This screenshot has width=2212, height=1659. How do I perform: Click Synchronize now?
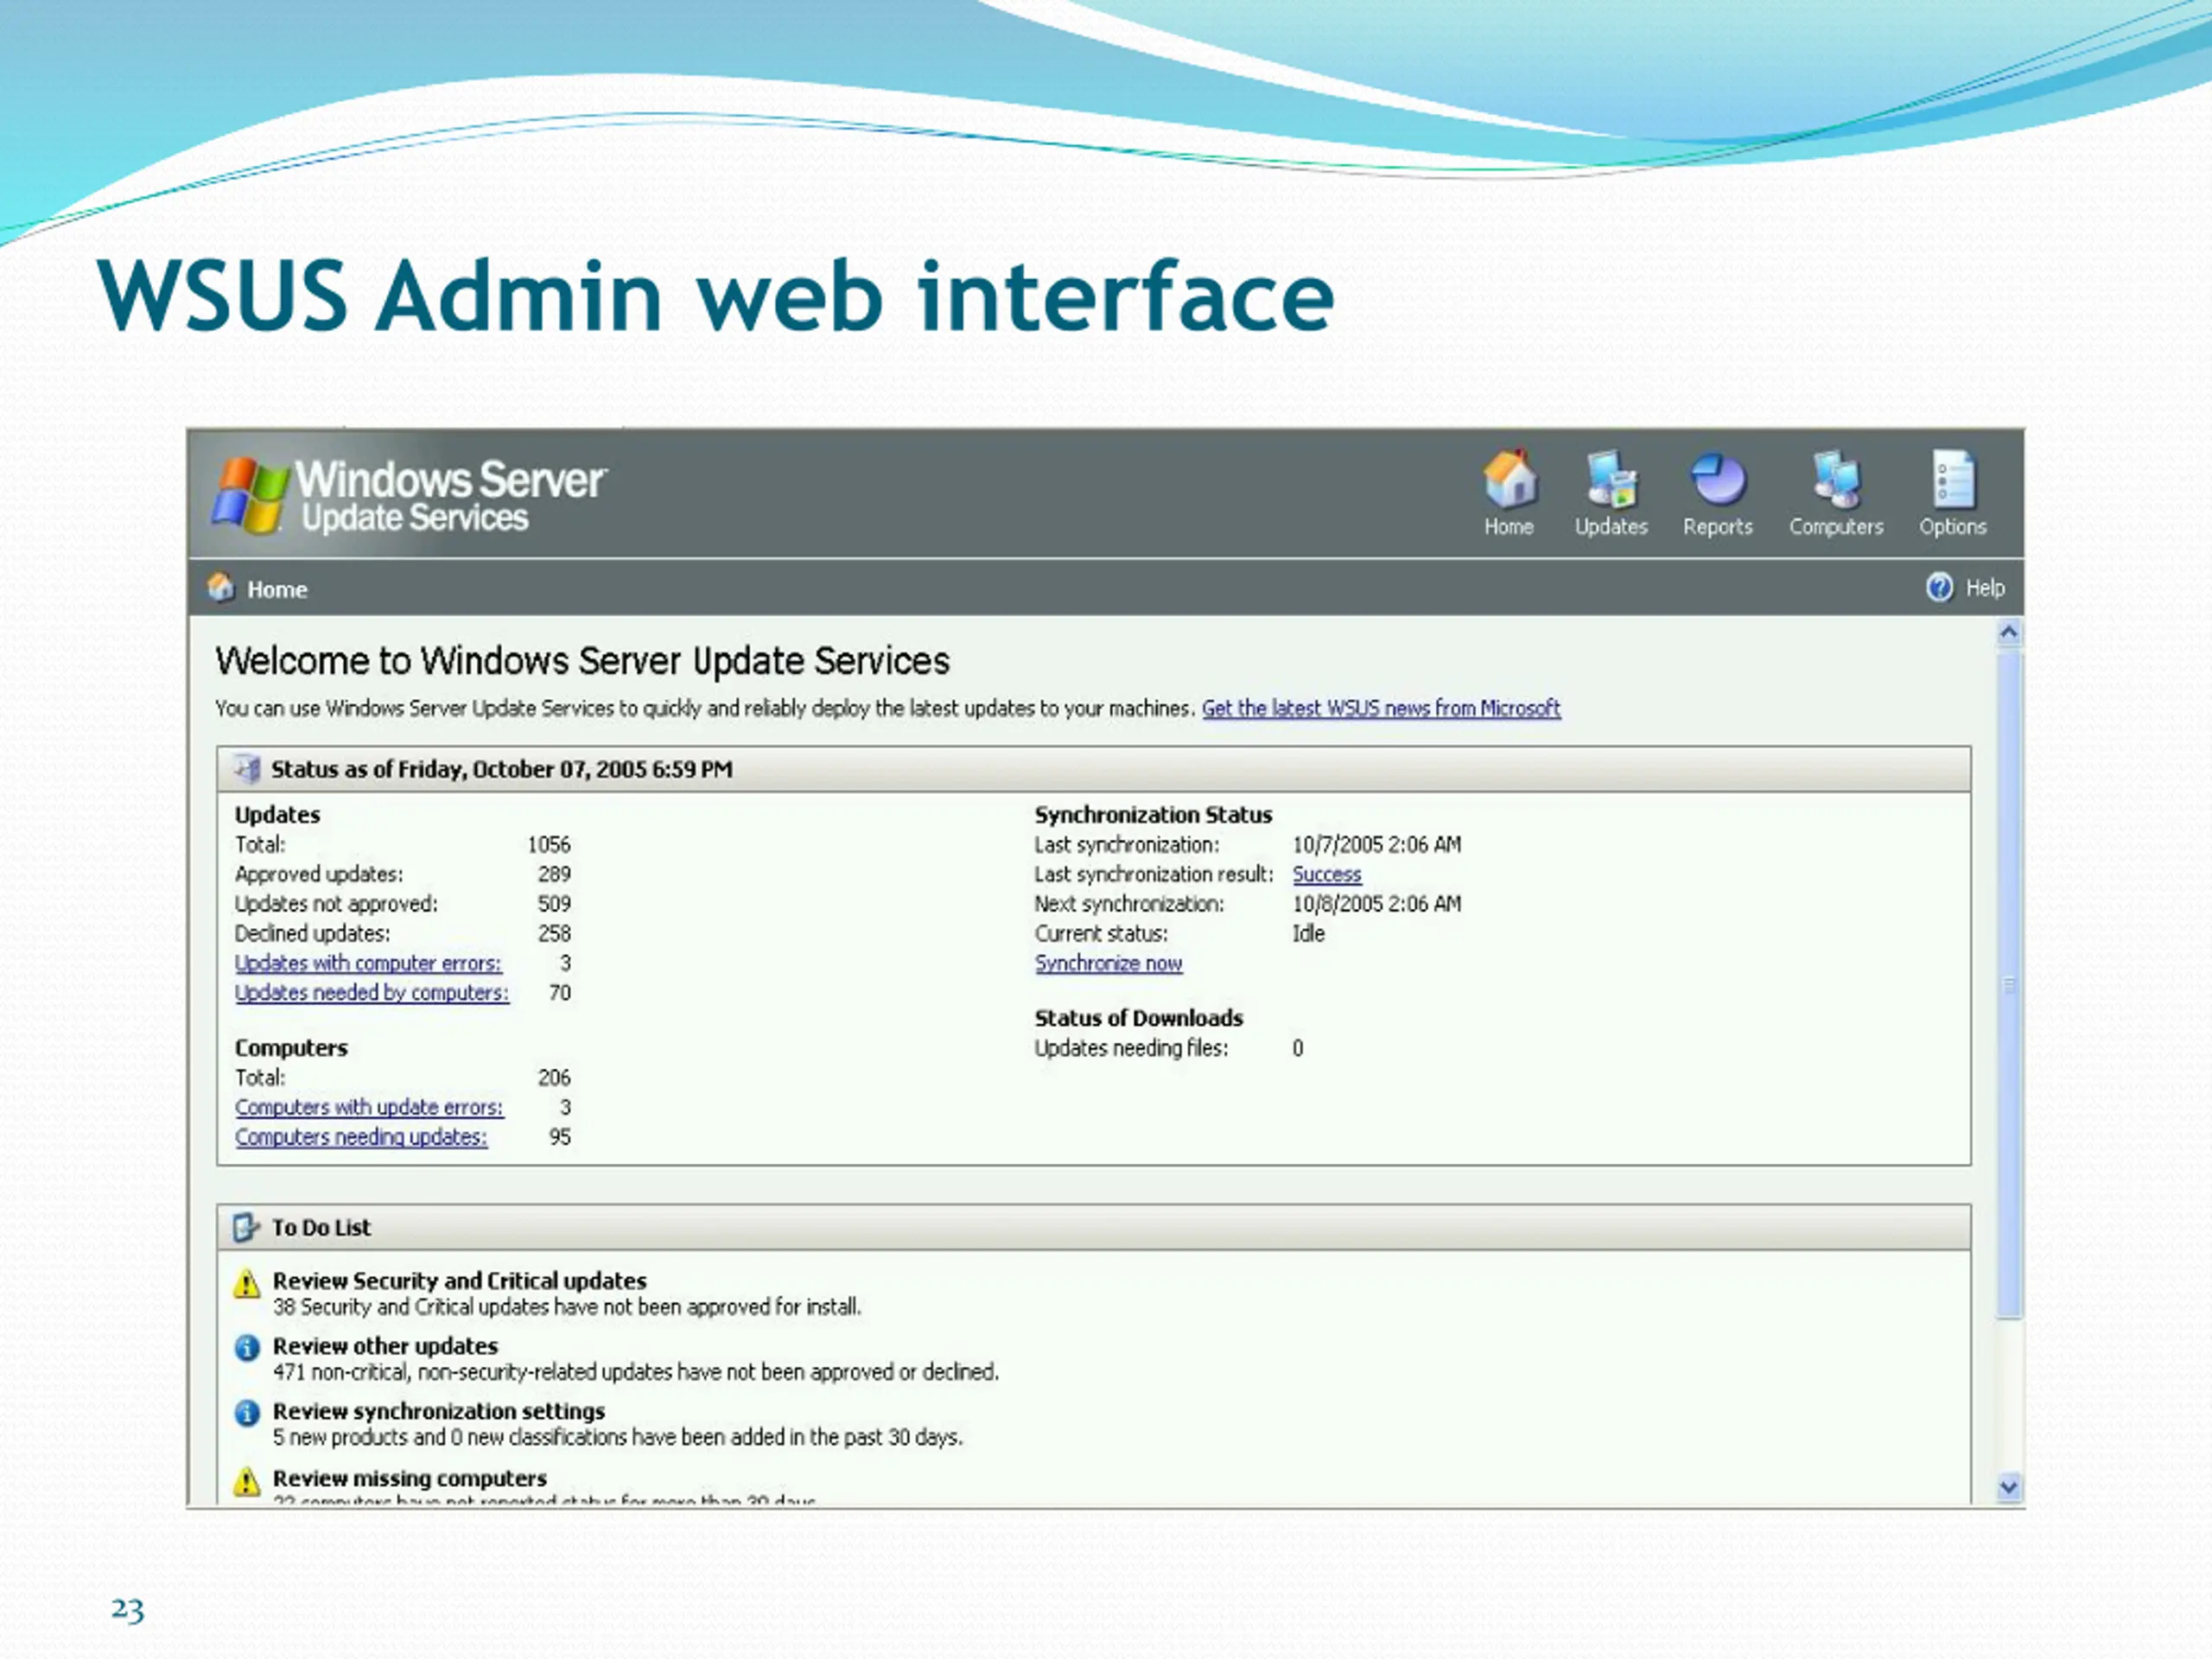[1108, 963]
